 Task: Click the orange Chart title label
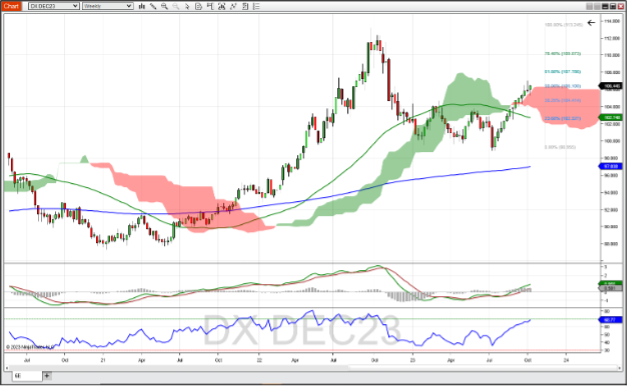[11, 6]
